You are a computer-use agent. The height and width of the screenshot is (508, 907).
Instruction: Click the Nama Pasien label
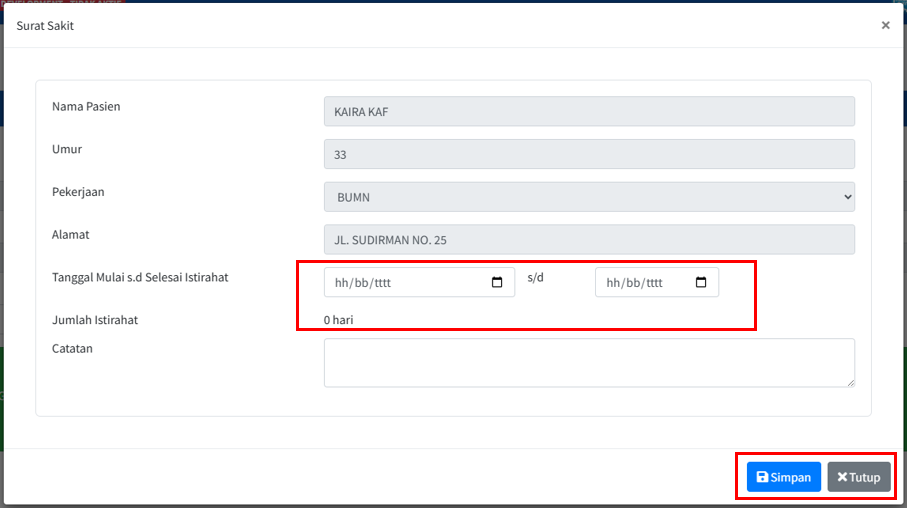[x=86, y=106]
